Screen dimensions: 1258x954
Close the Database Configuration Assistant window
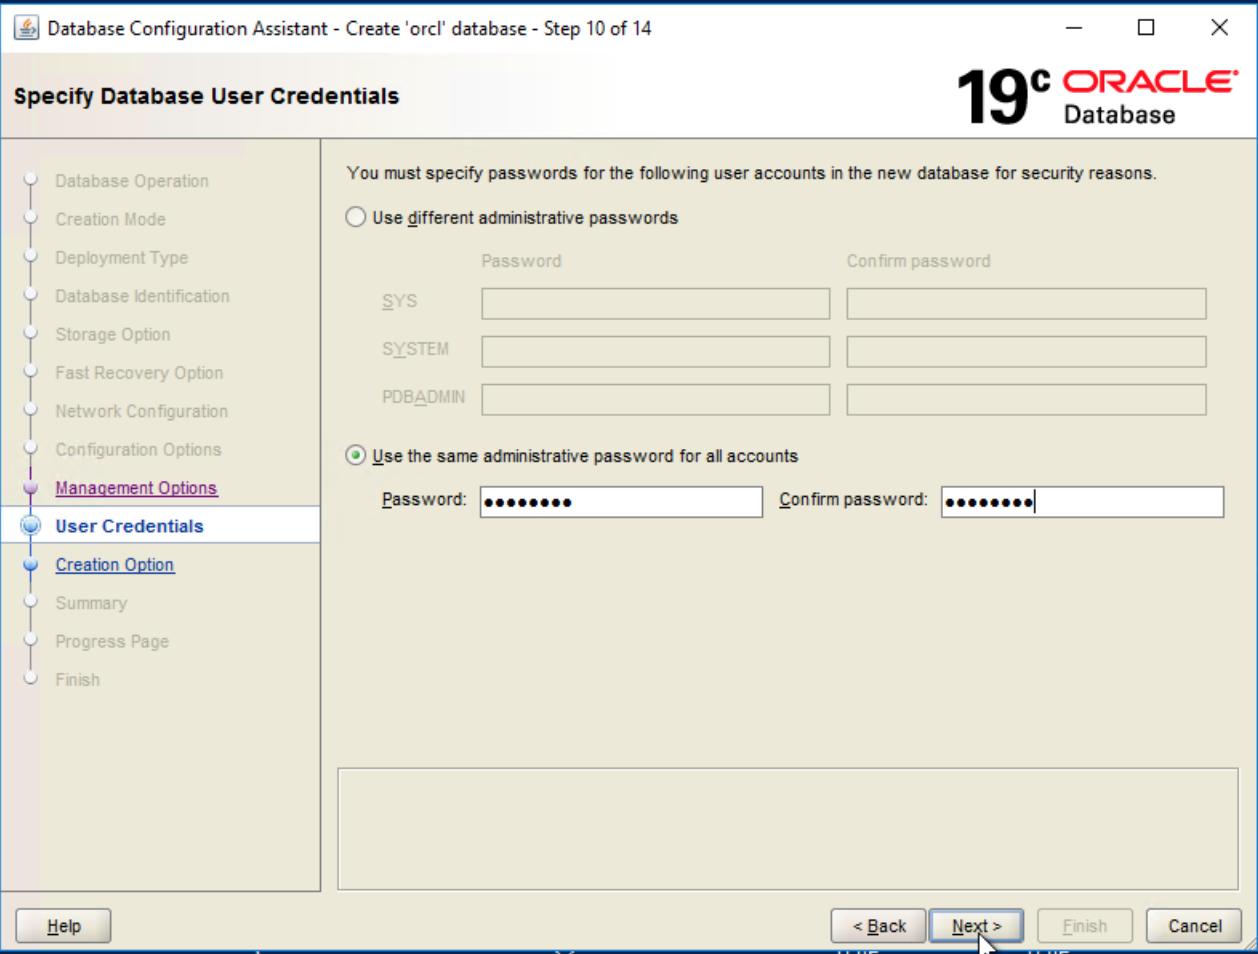point(1219,28)
